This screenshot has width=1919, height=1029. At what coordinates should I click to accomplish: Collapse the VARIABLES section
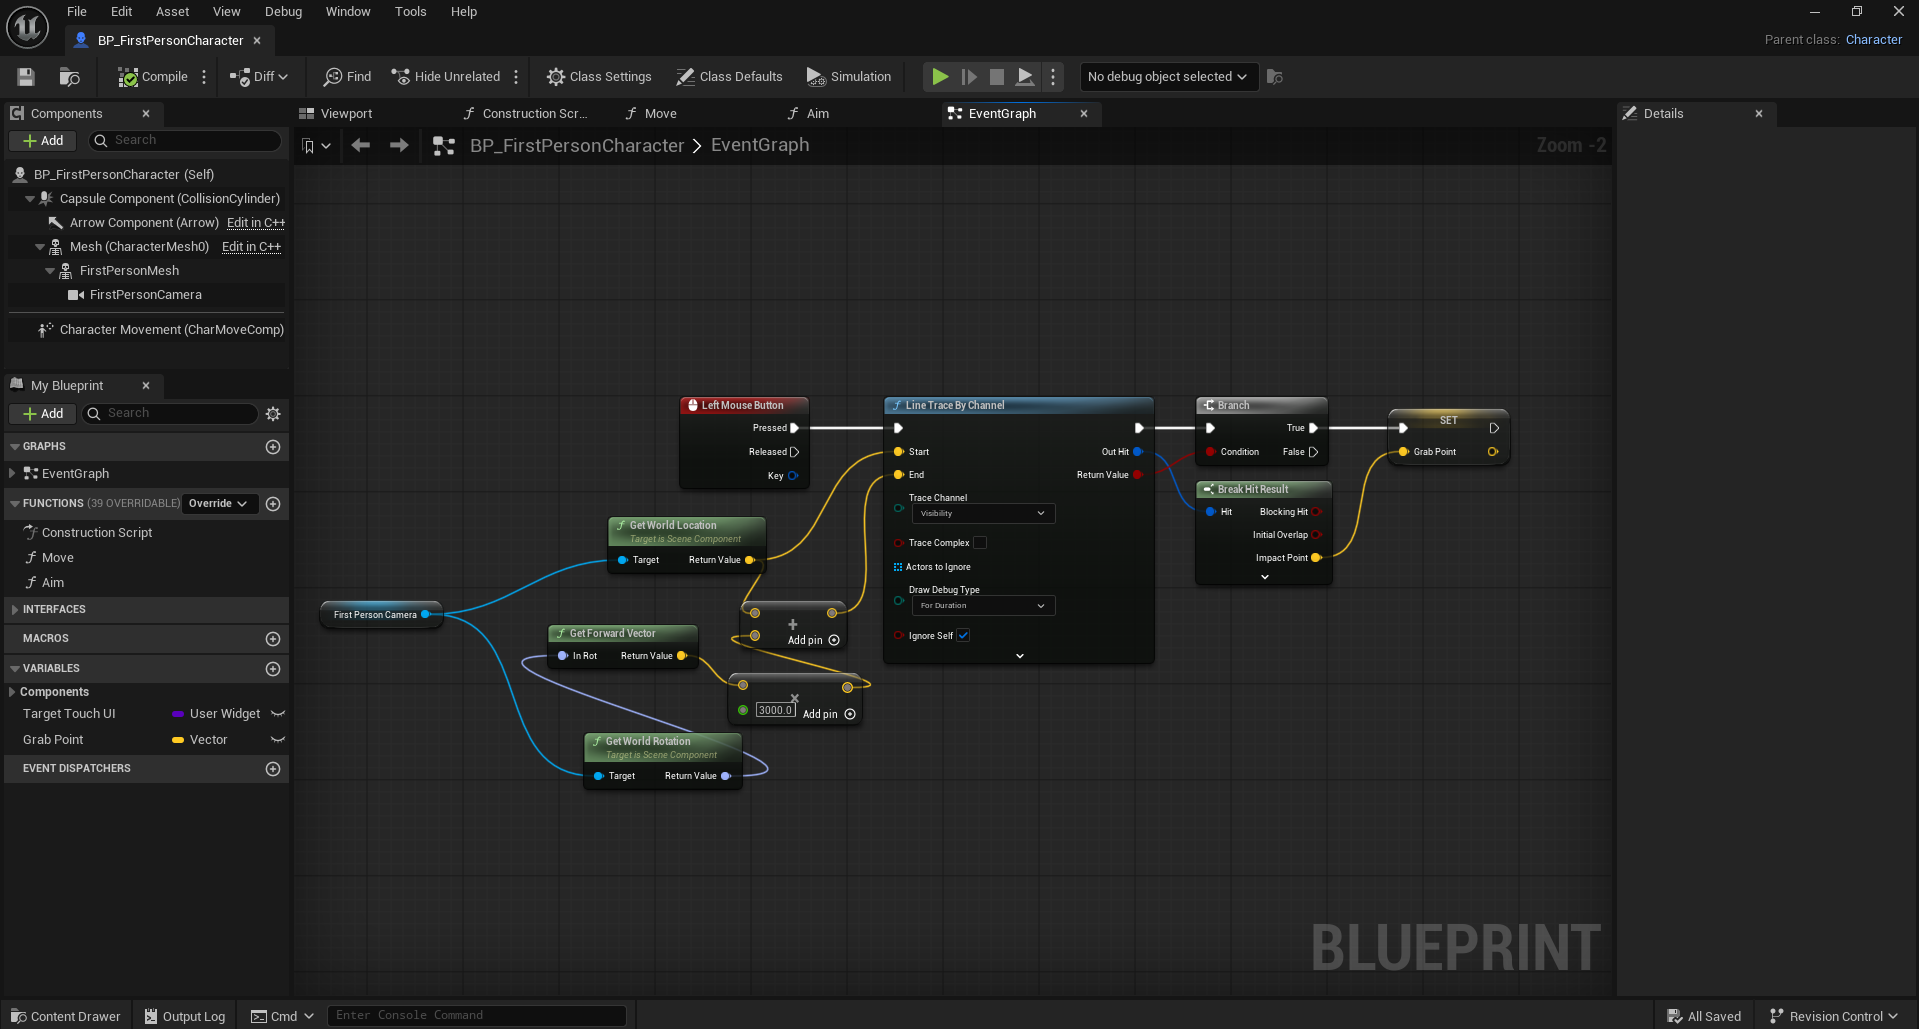pyautogui.click(x=14, y=669)
